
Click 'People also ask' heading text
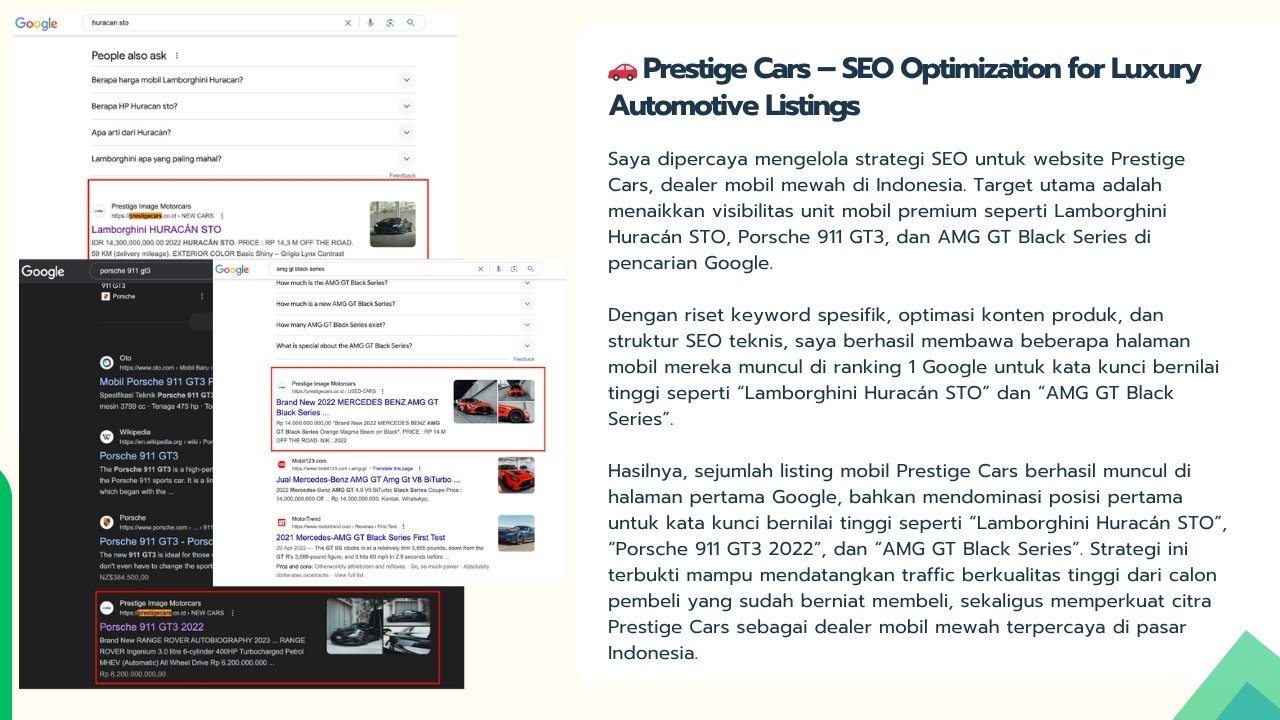[129, 56]
